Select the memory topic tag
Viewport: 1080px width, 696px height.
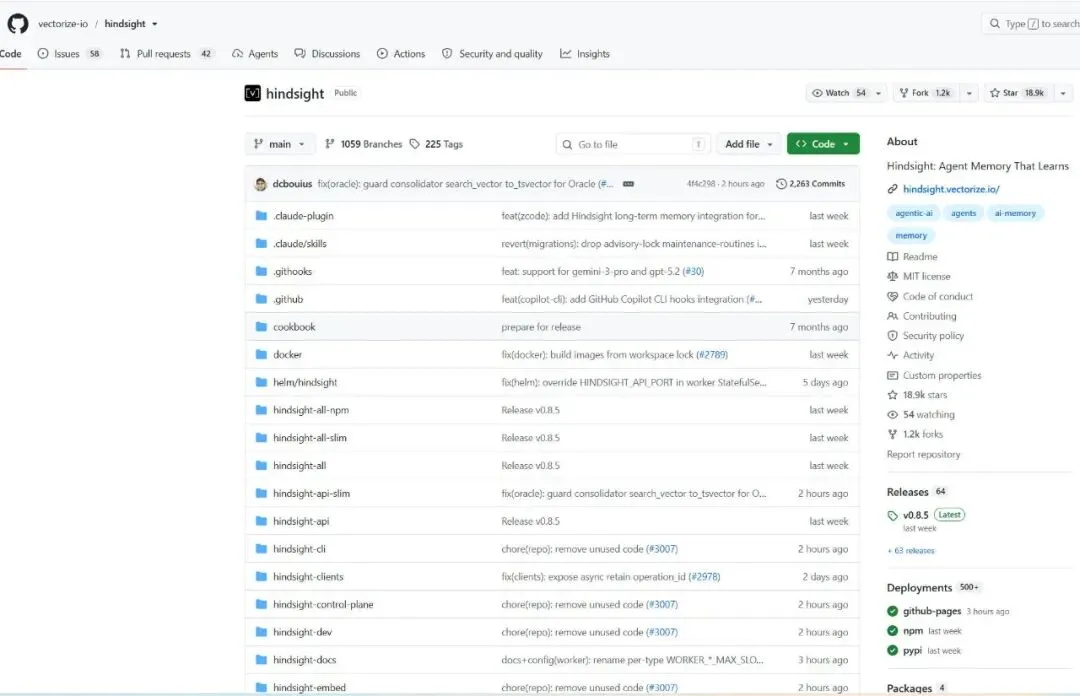pos(911,235)
